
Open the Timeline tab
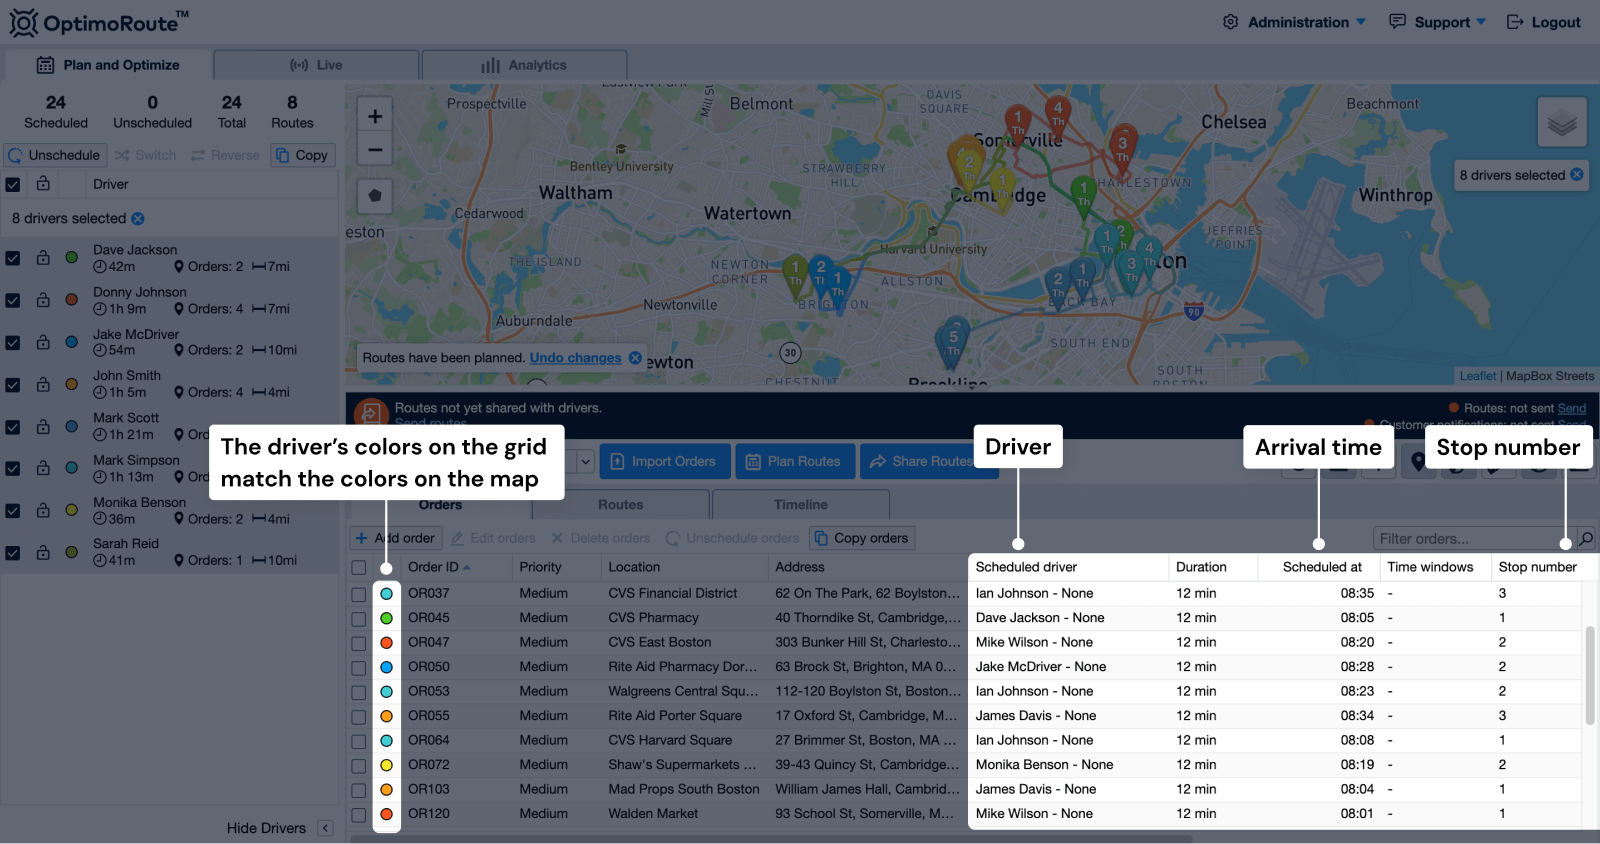click(x=800, y=505)
